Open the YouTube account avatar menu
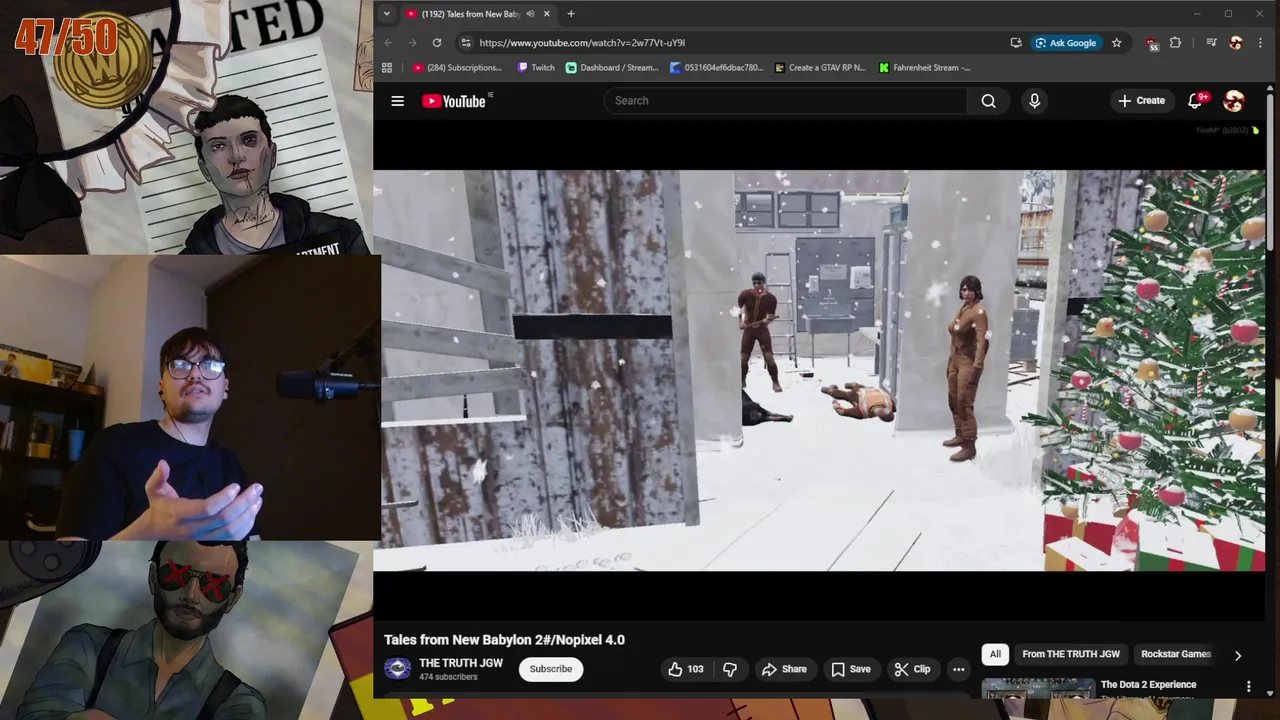This screenshot has height=720, width=1280. pyautogui.click(x=1234, y=101)
